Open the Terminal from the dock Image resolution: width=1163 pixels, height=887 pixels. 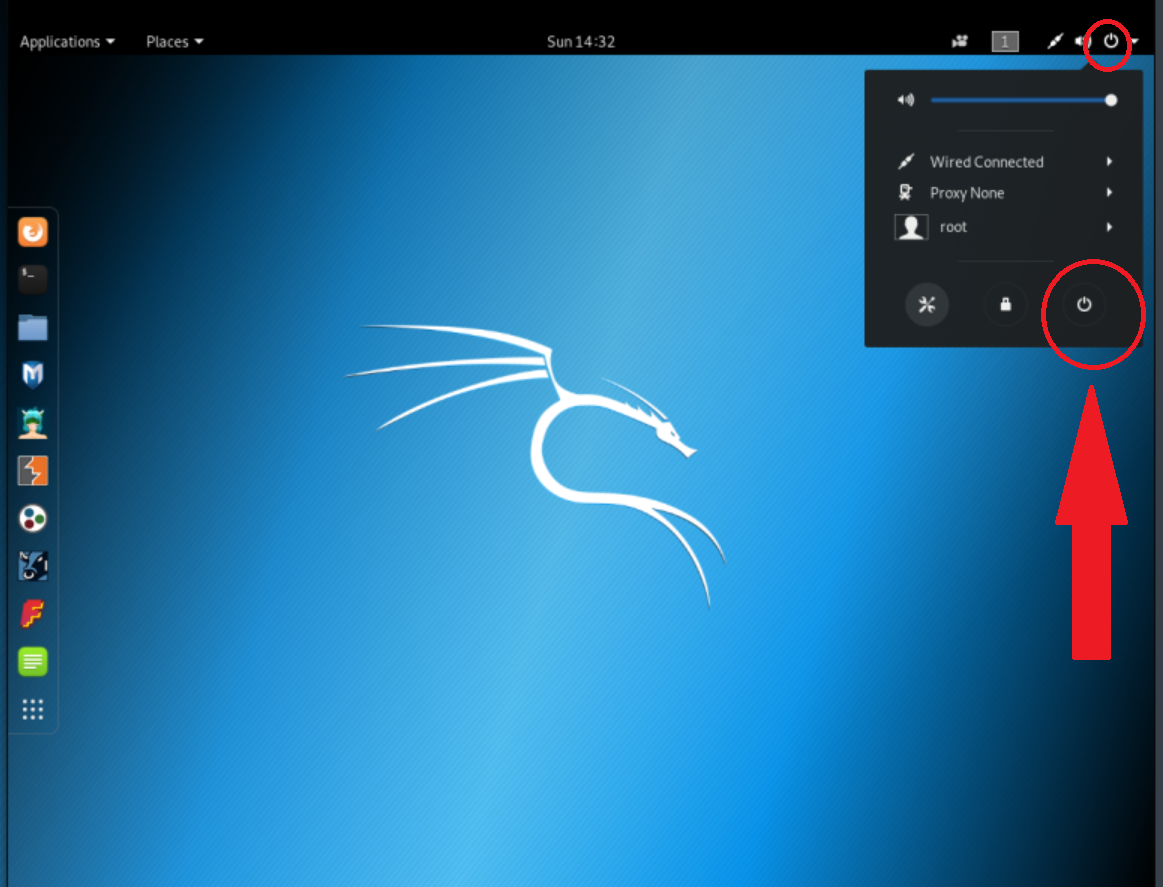pos(33,279)
